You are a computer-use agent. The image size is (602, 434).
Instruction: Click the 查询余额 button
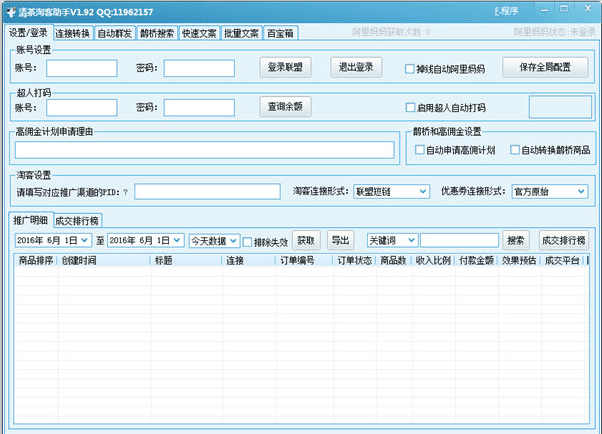tap(285, 107)
